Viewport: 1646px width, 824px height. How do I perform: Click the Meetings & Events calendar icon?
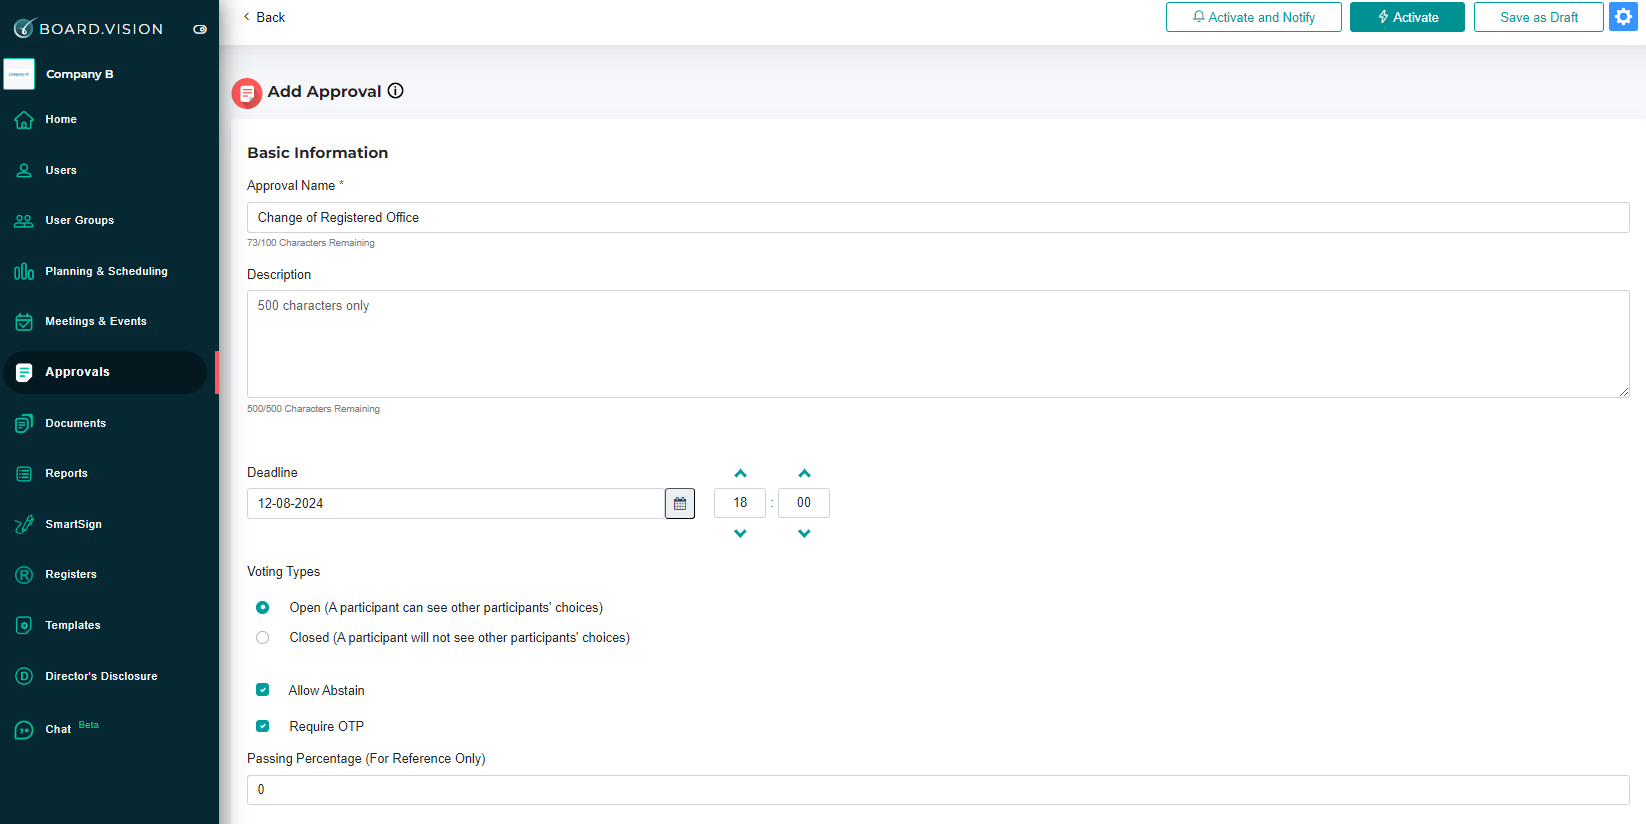pyautogui.click(x=24, y=322)
